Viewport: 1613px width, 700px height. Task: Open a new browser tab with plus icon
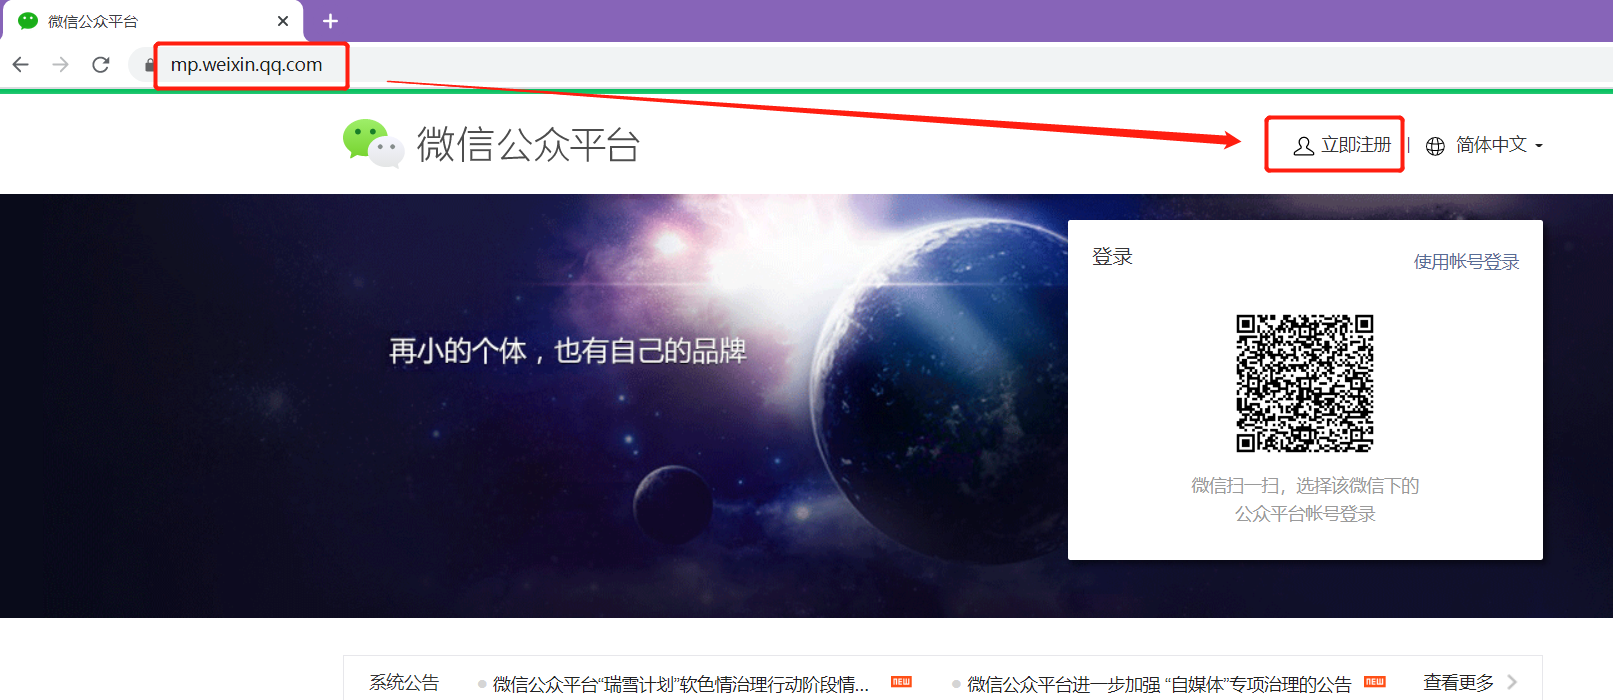(330, 21)
